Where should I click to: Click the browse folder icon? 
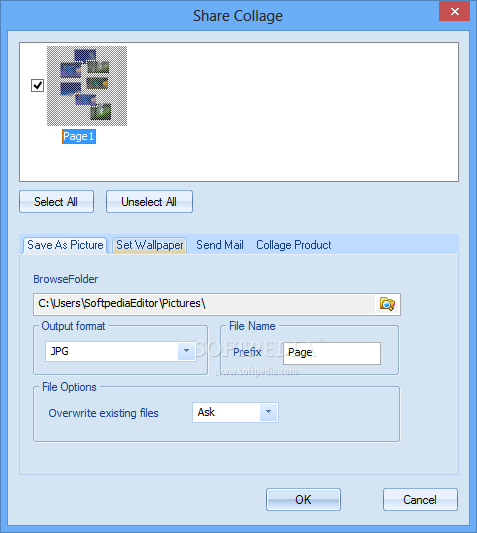[387, 304]
